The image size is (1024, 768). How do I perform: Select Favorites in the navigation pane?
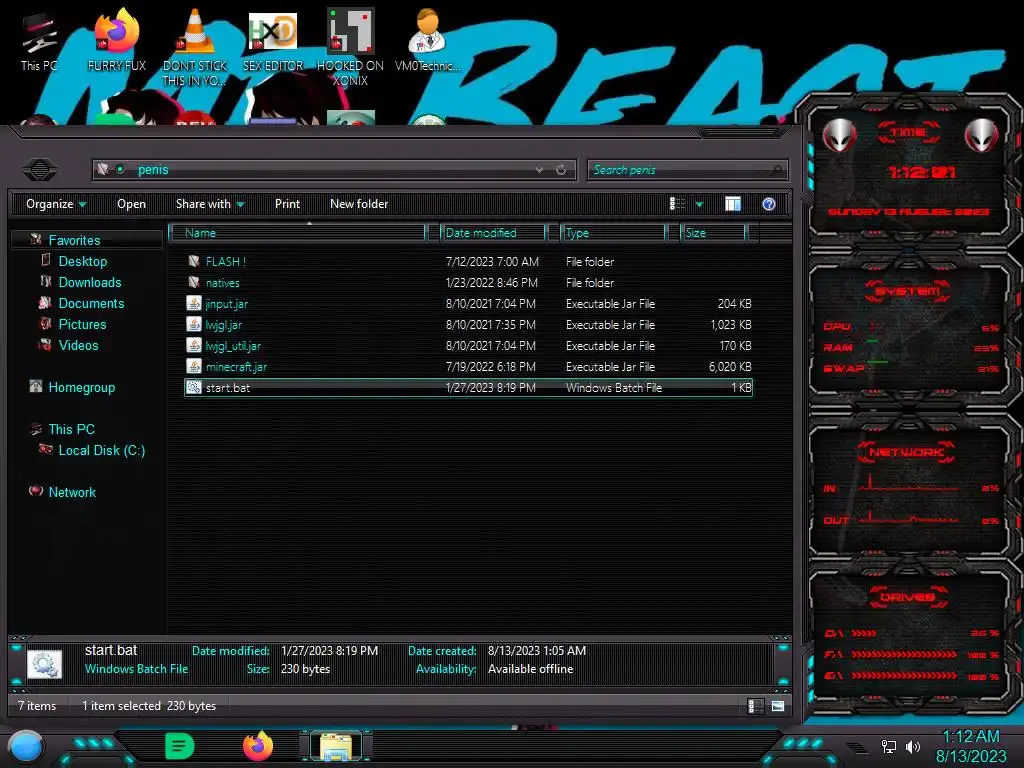[74, 240]
